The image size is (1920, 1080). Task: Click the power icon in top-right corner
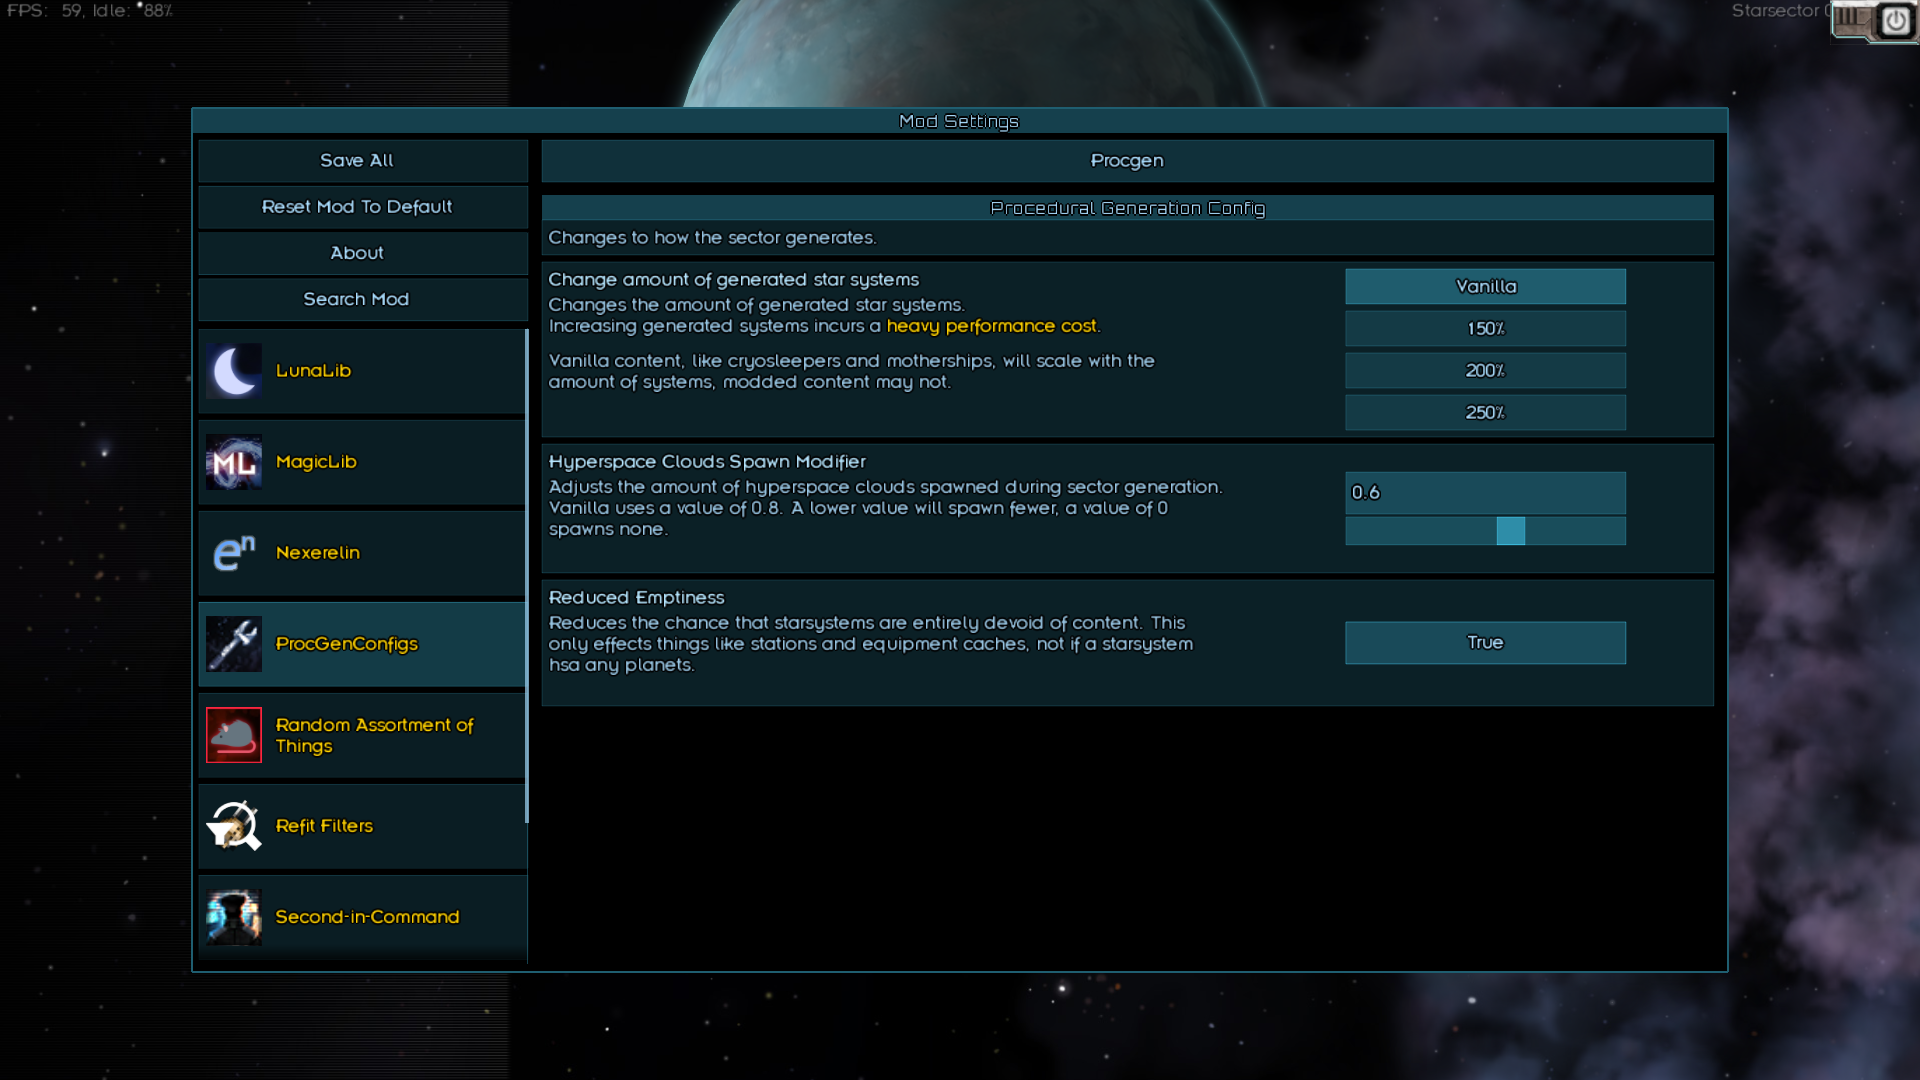[x=1895, y=21]
